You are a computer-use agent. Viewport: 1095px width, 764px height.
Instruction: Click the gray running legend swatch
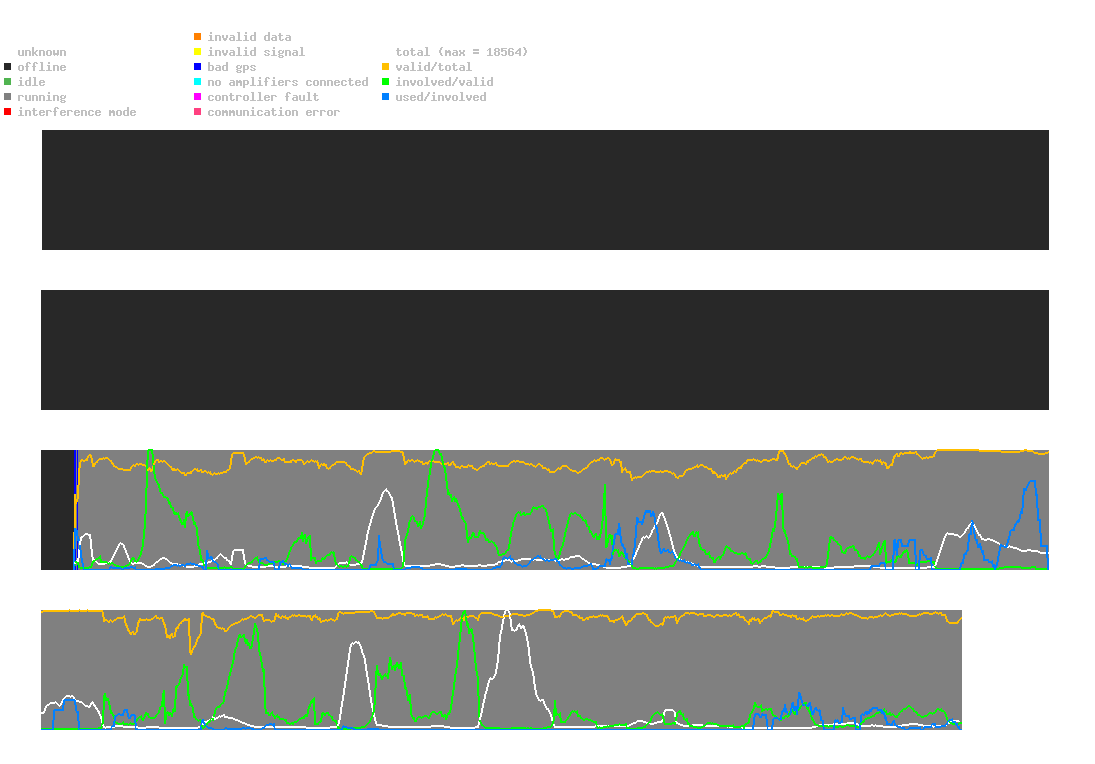click(x=8, y=97)
